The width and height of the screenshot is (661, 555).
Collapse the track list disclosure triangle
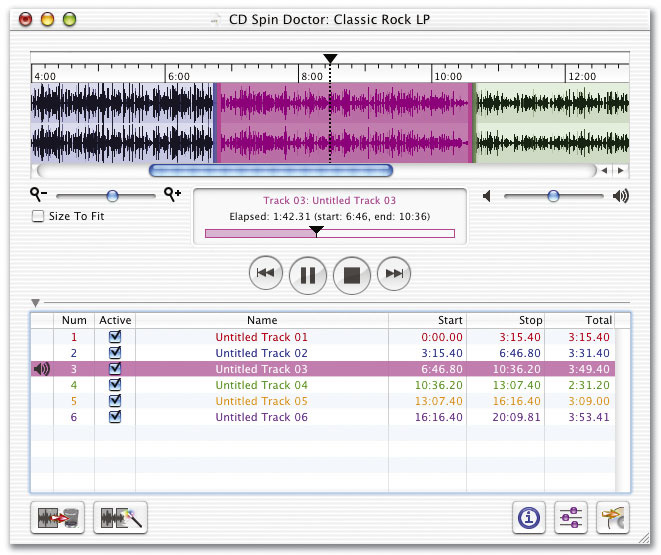click(x=35, y=303)
